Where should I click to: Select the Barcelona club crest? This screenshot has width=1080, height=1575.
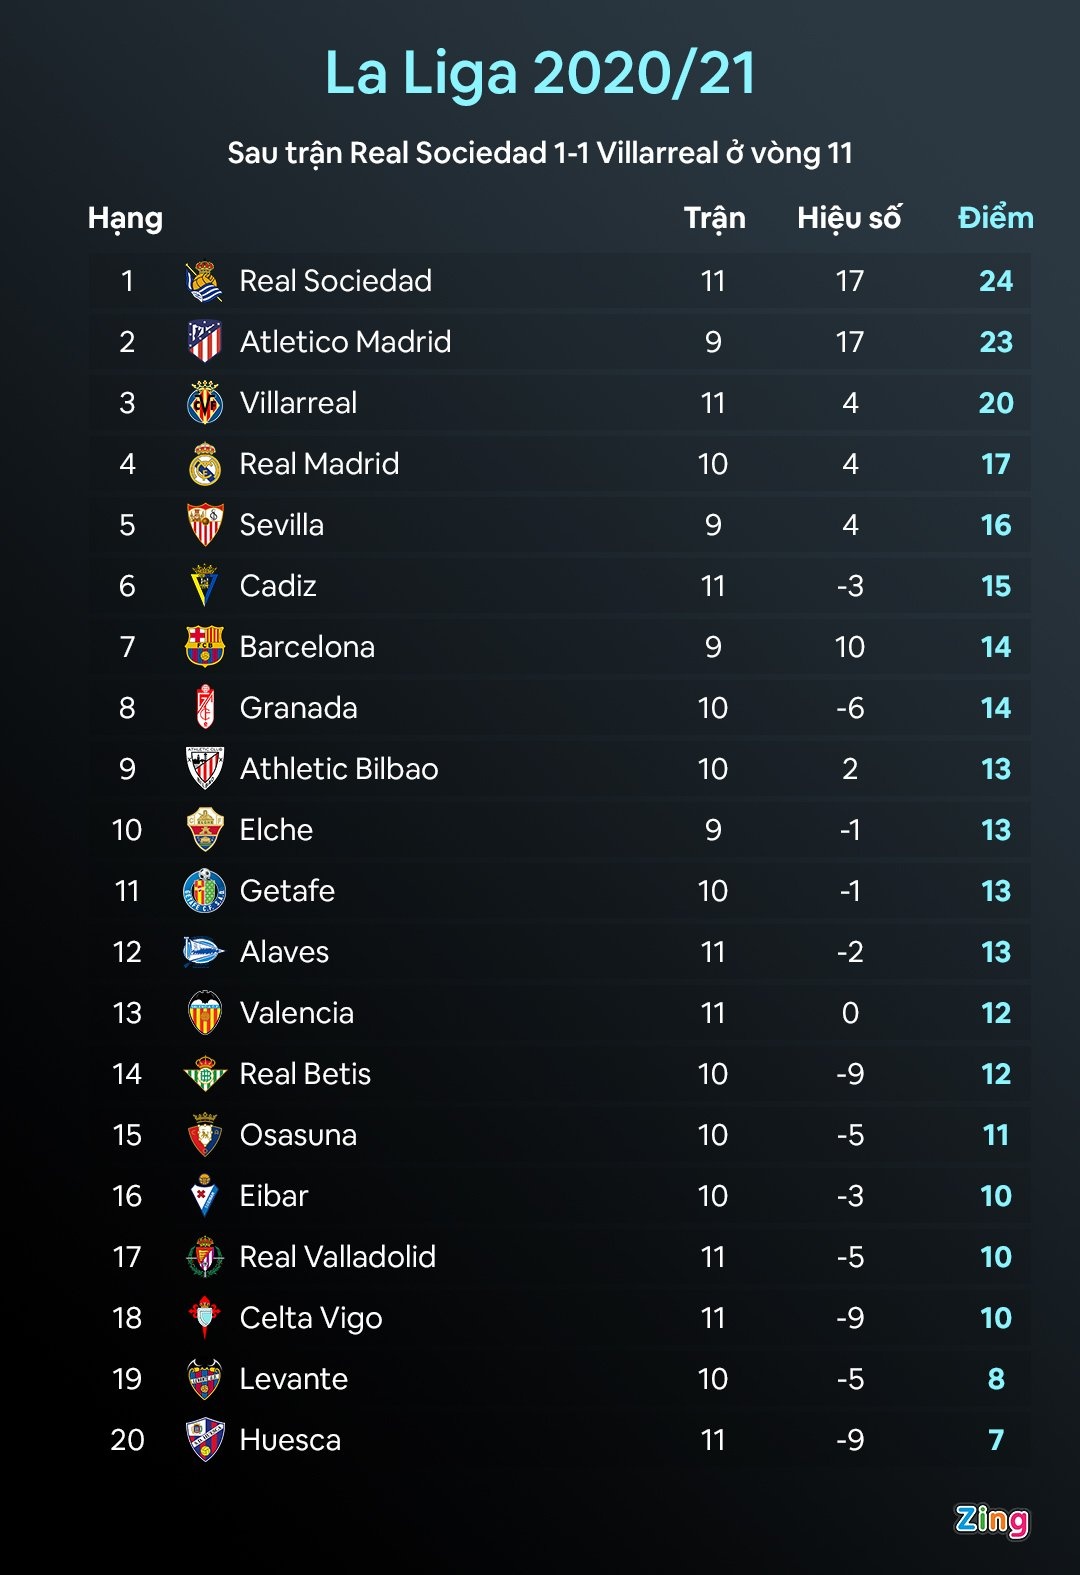click(205, 647)
